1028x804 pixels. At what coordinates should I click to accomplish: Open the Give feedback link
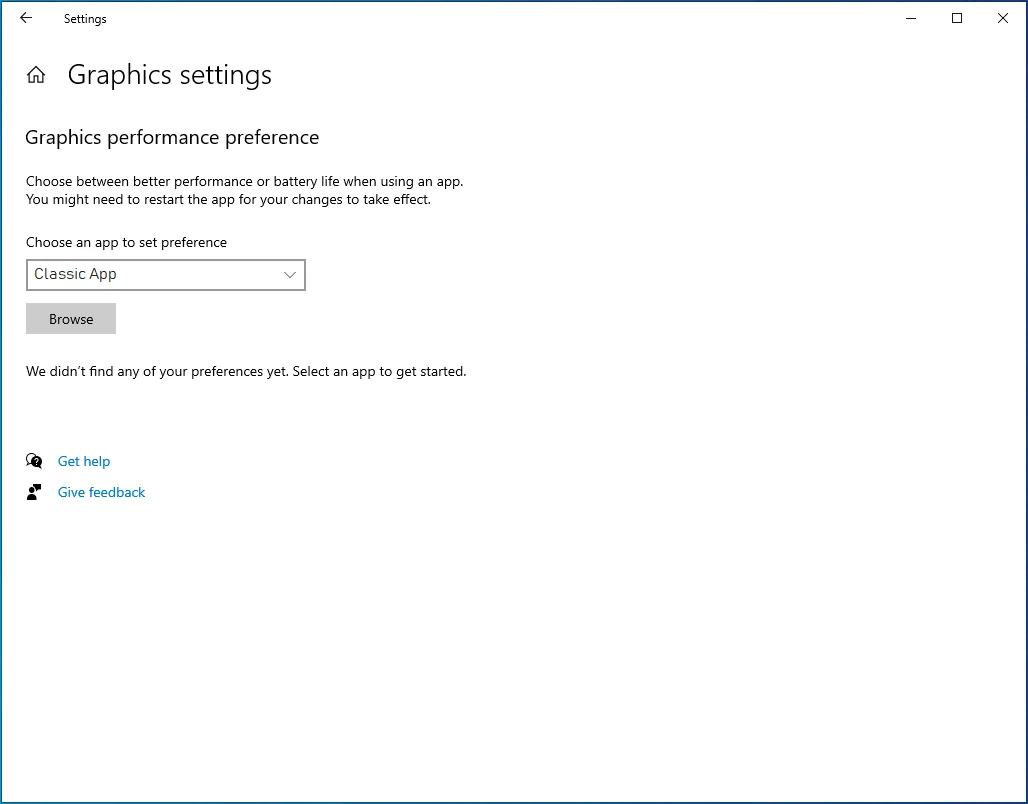pos(102,492)
